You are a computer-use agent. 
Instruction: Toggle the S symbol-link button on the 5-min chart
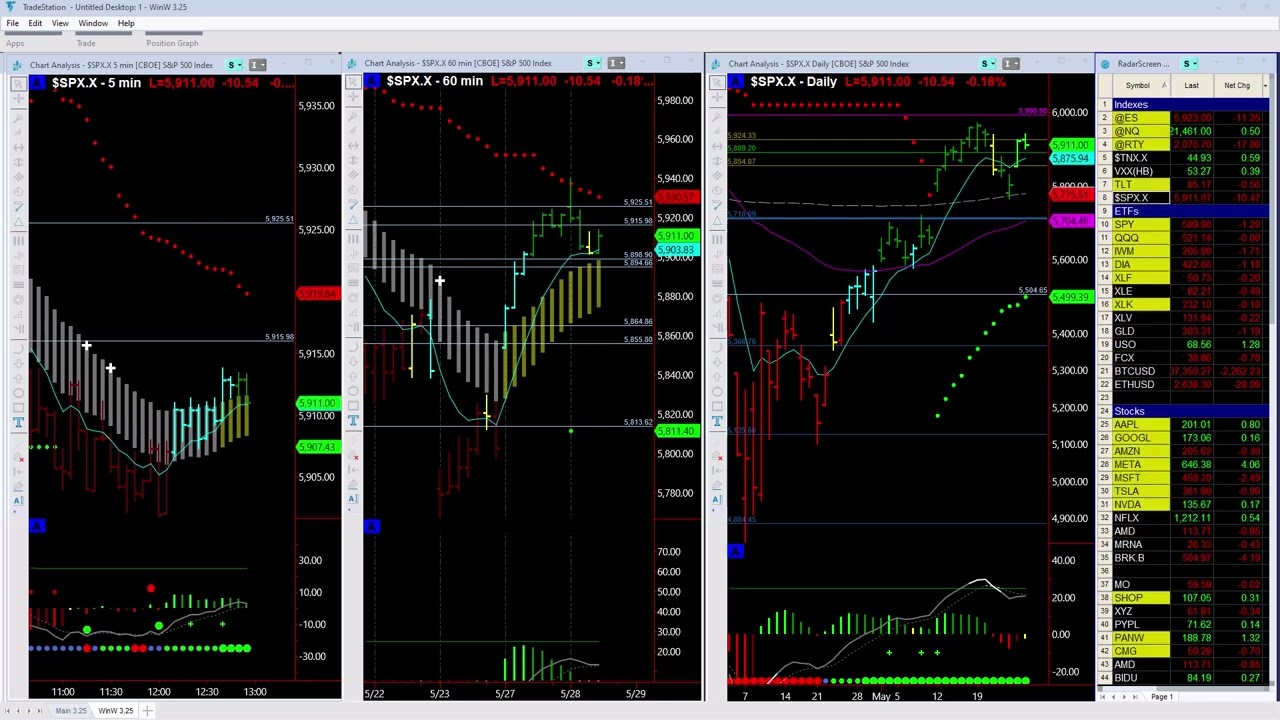[x=232, y=65]
